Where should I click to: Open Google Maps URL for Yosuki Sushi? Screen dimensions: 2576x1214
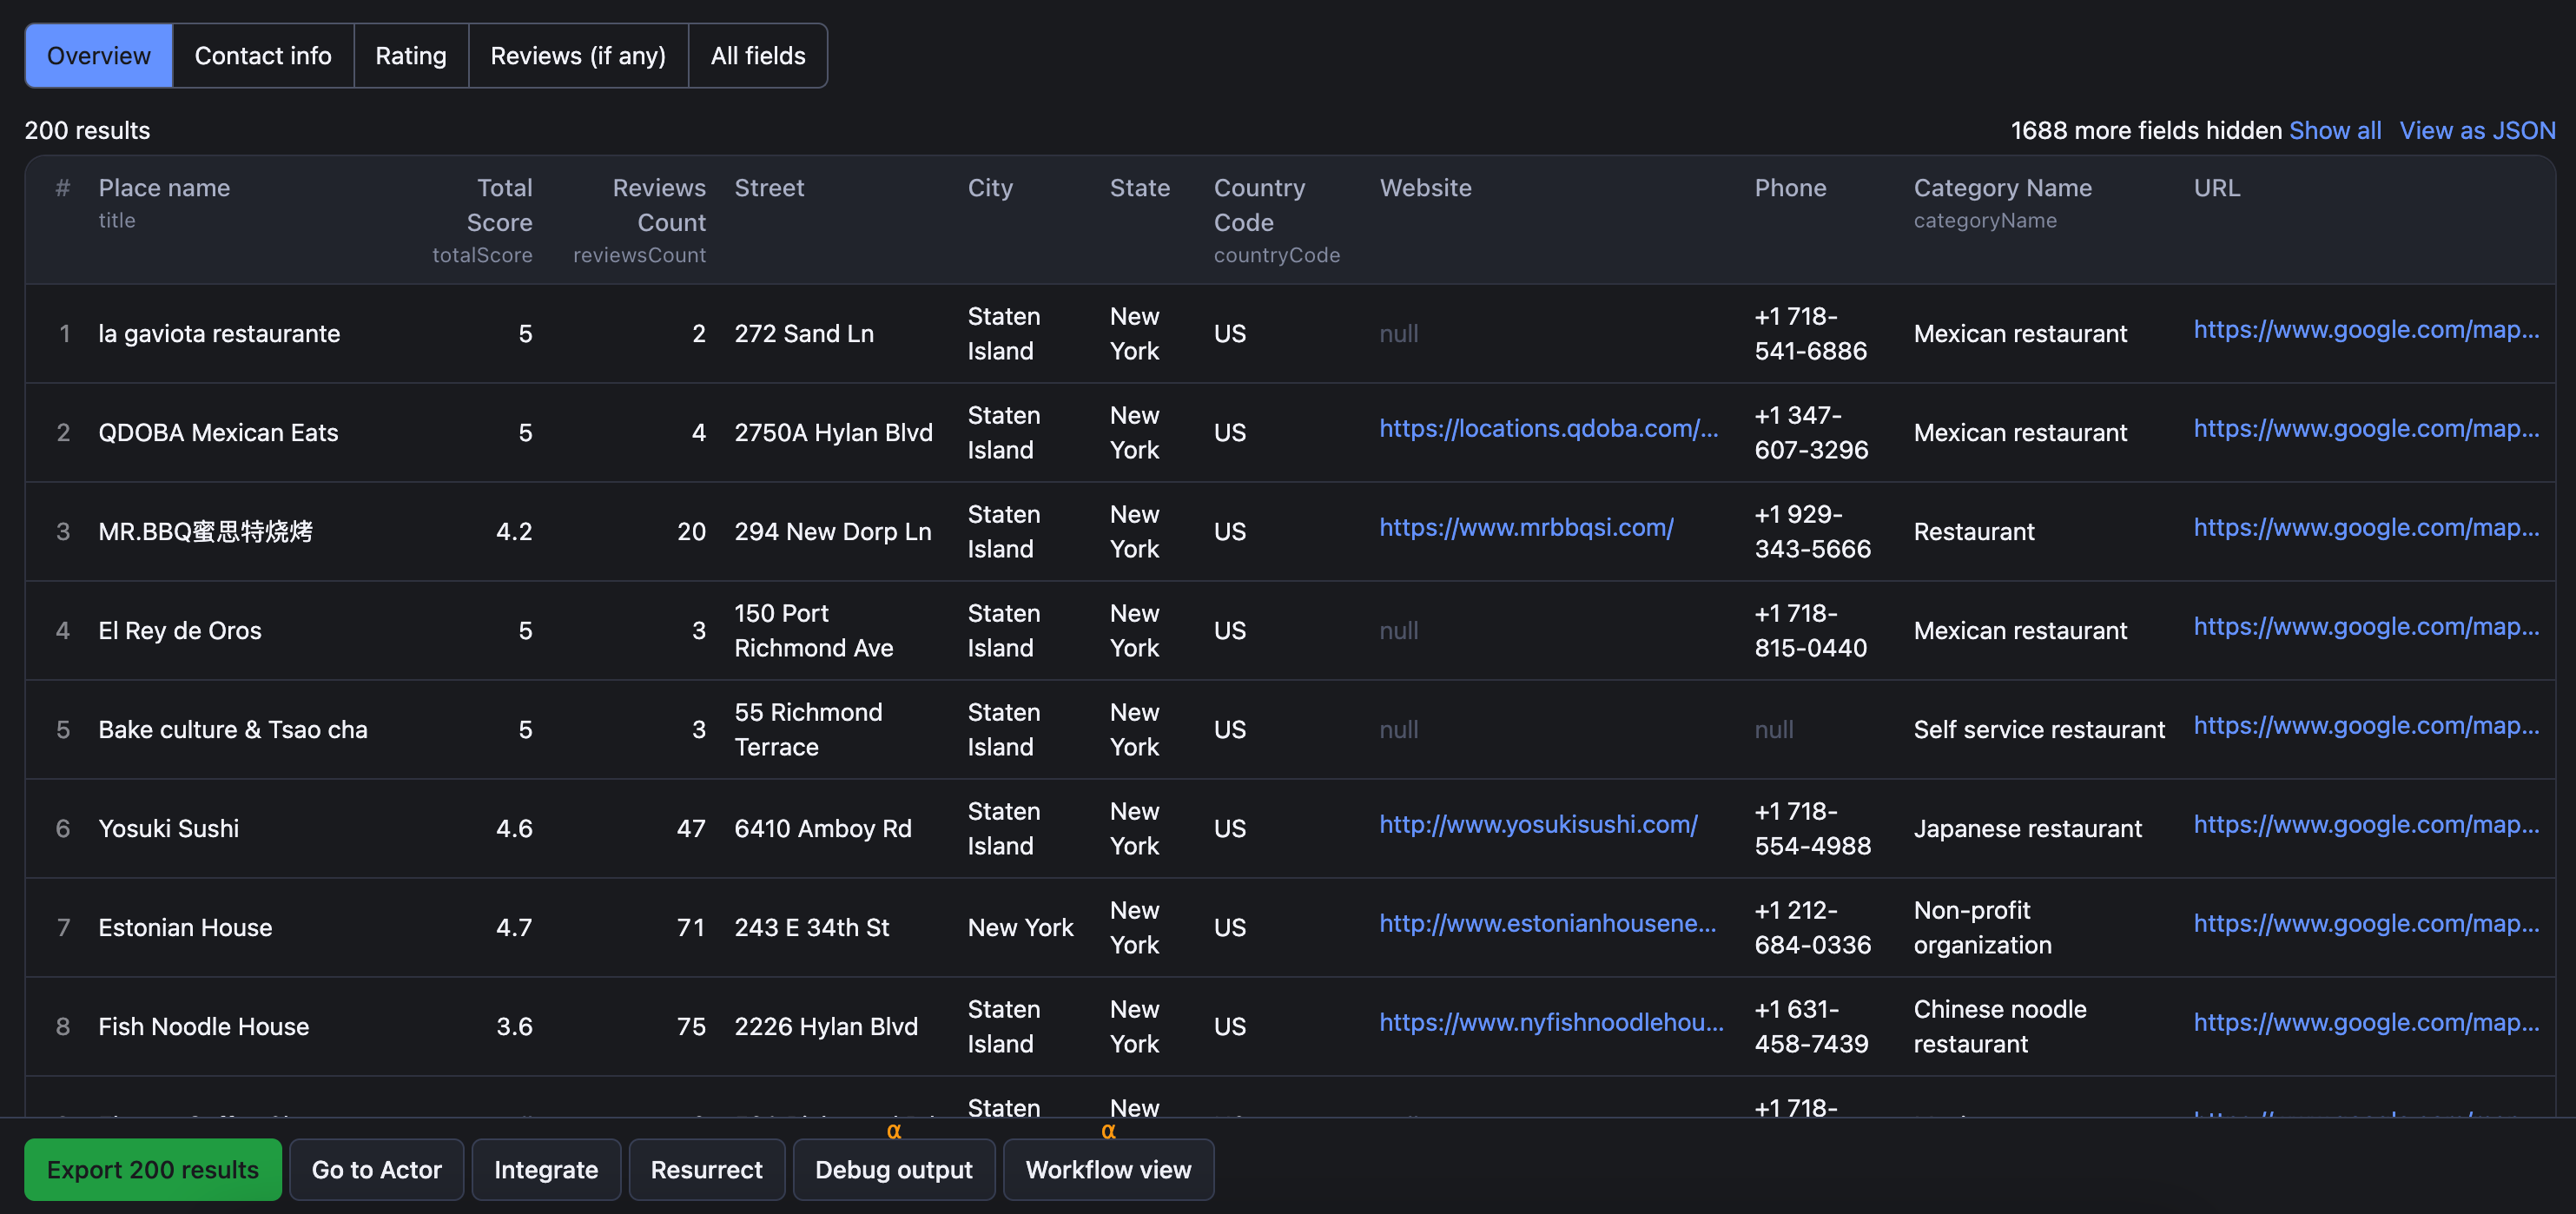tap(2366, 824)
